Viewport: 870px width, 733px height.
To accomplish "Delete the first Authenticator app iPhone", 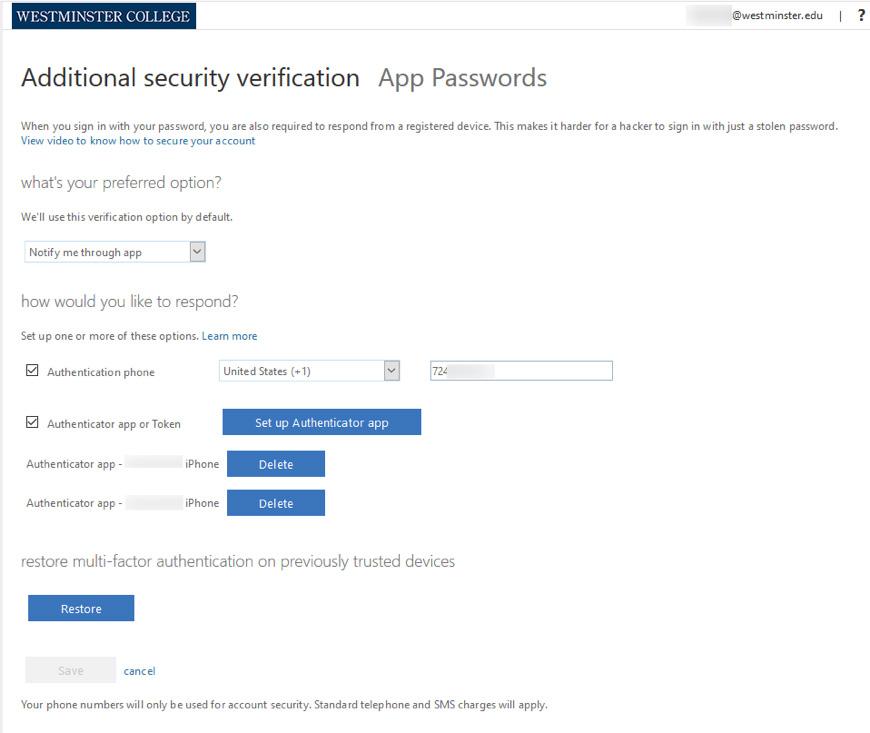I will pyautogui.click(x=276, y=464).
